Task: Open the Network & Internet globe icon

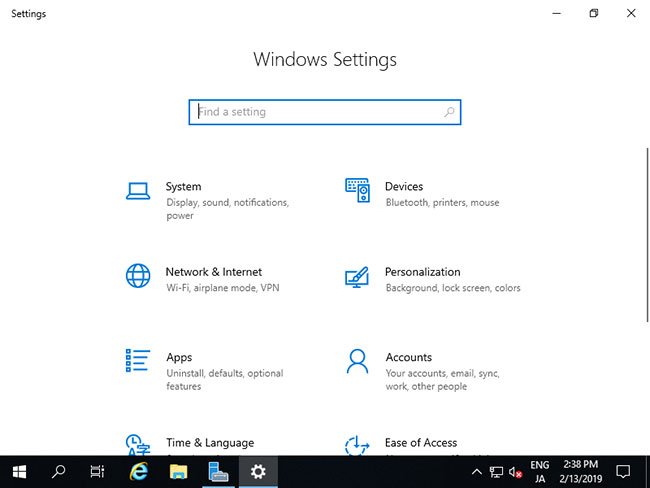Action: click(138, 276)
